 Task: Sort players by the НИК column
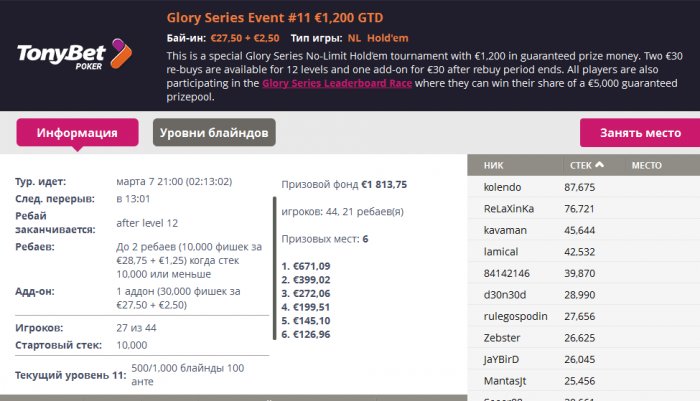tap(493, 165)
